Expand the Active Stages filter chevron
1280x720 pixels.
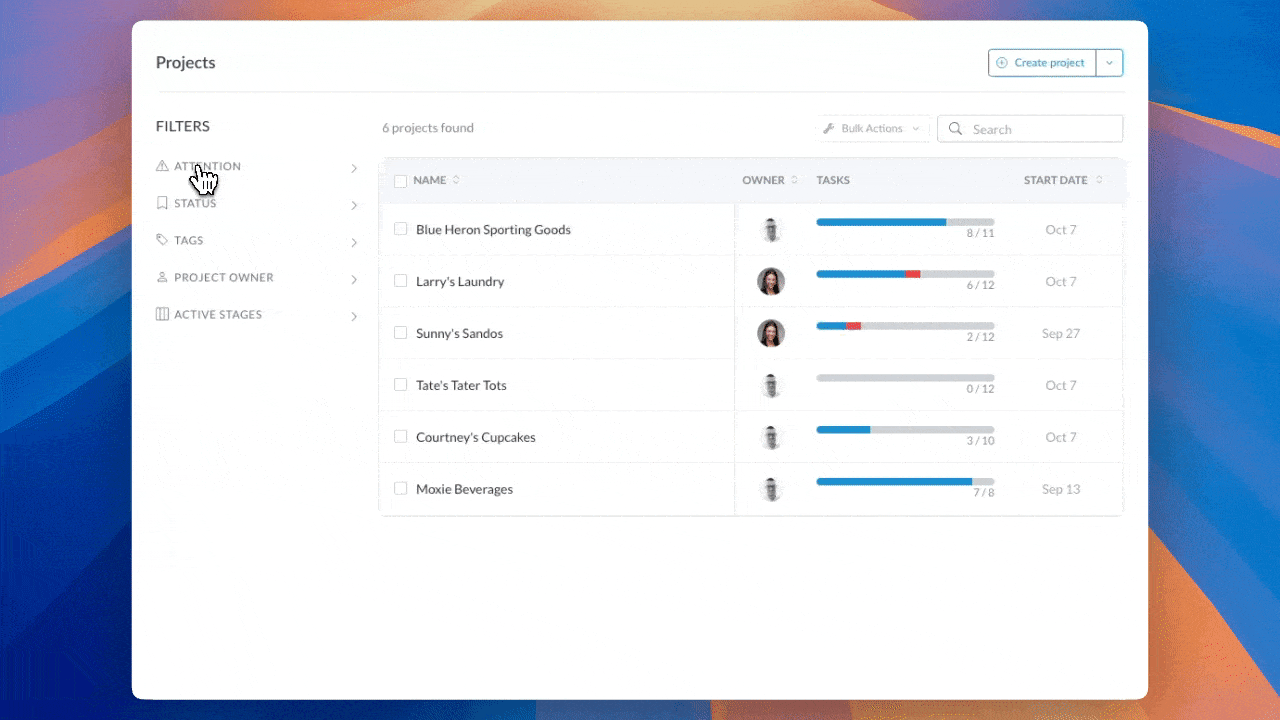(x=354, y=316)
